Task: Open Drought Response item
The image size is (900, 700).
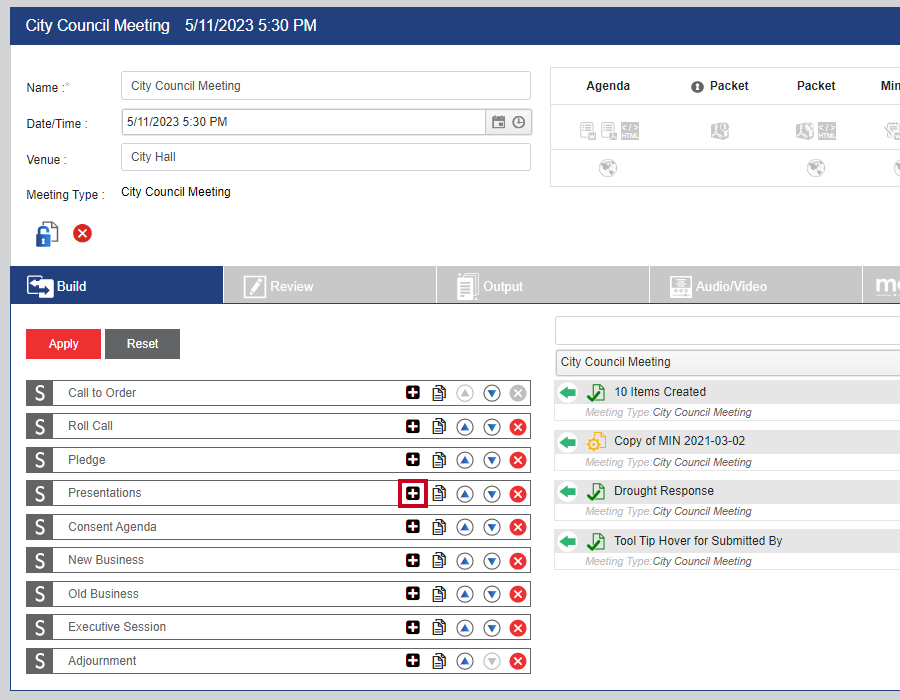Action: click(664, 491)
